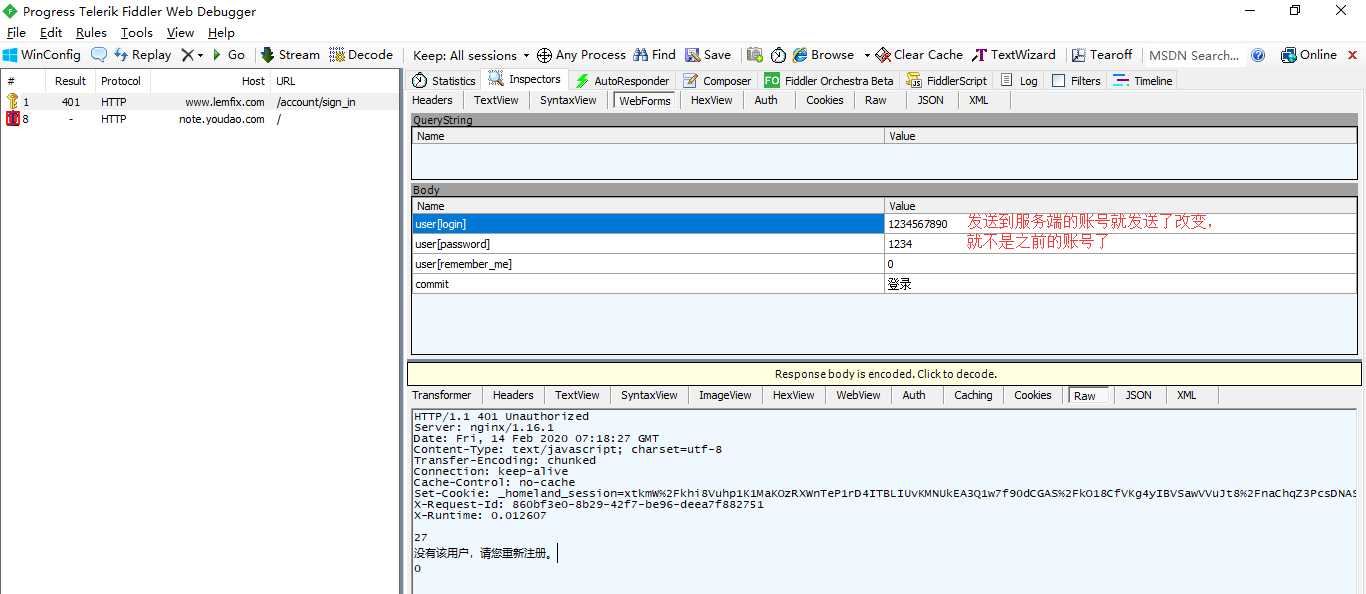Screen dimensions: 1366x594
Task: Toggle Stream mode in the toolbar
Action: click(x=290, y=55)
